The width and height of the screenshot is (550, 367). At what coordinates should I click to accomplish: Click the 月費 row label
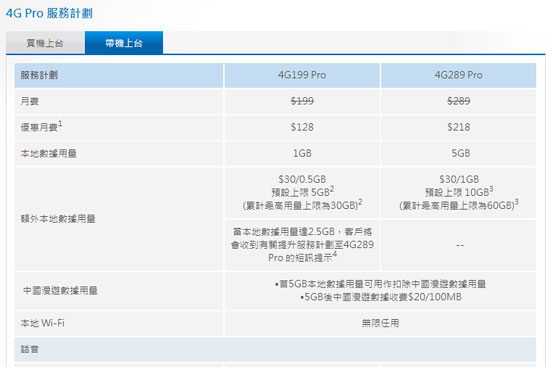(x=29, y=101)
